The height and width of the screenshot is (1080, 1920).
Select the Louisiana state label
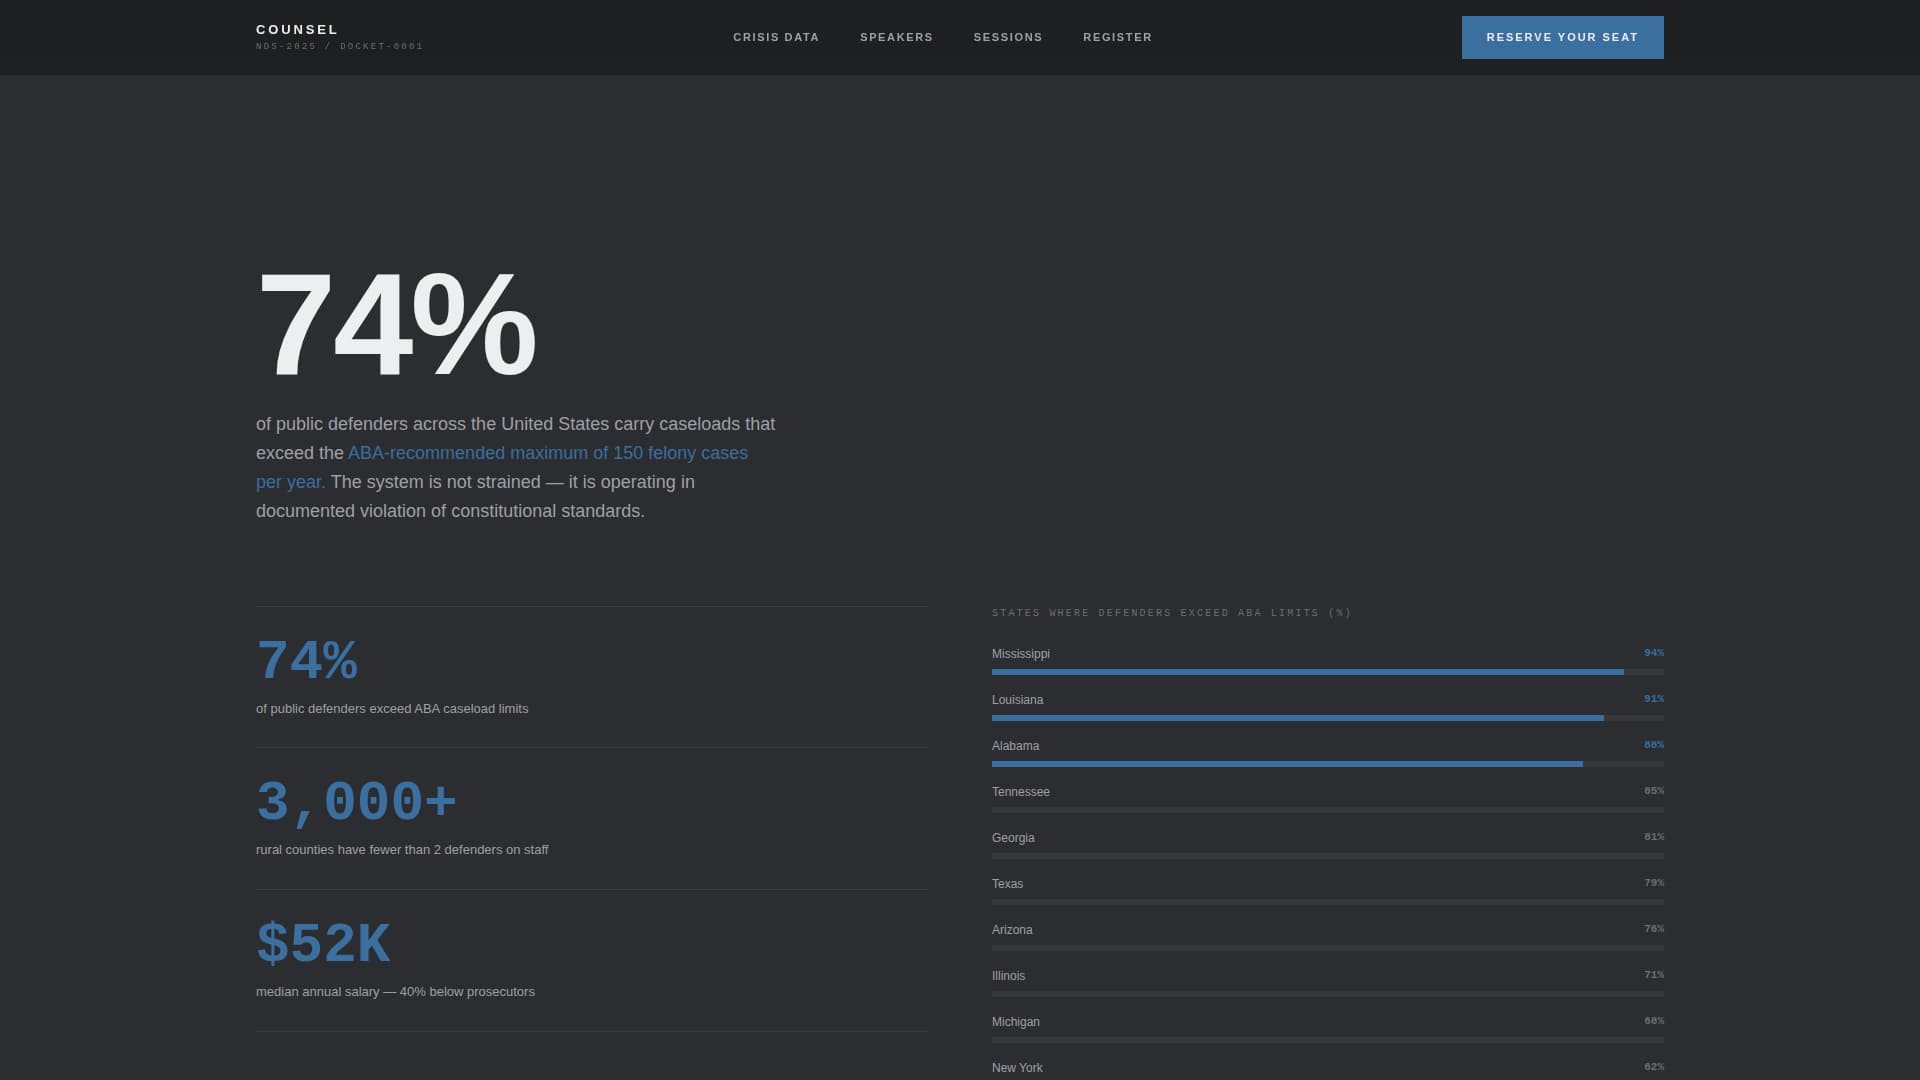click(x=1017, y=700)
